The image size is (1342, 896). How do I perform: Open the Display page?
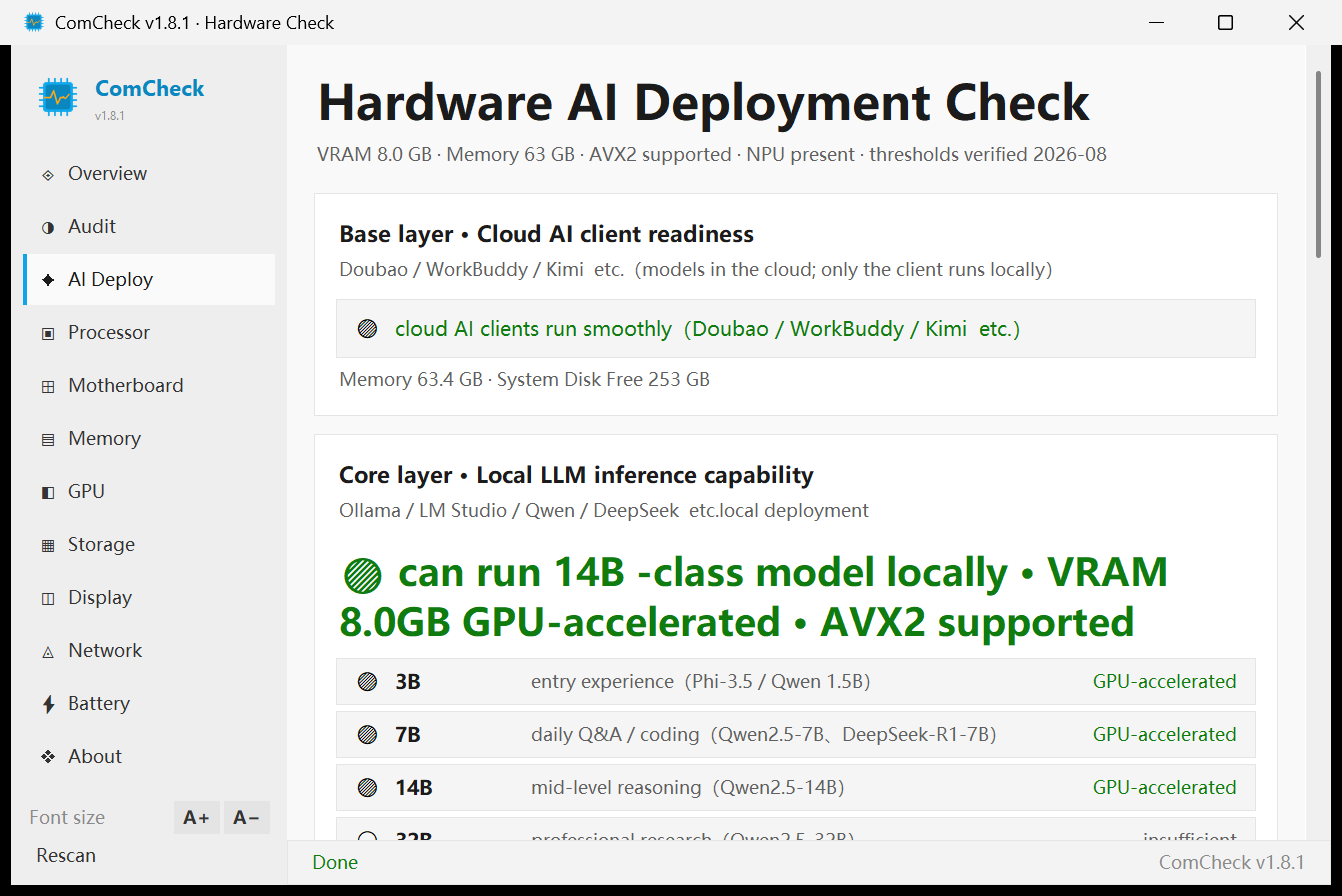click(149, 598)
